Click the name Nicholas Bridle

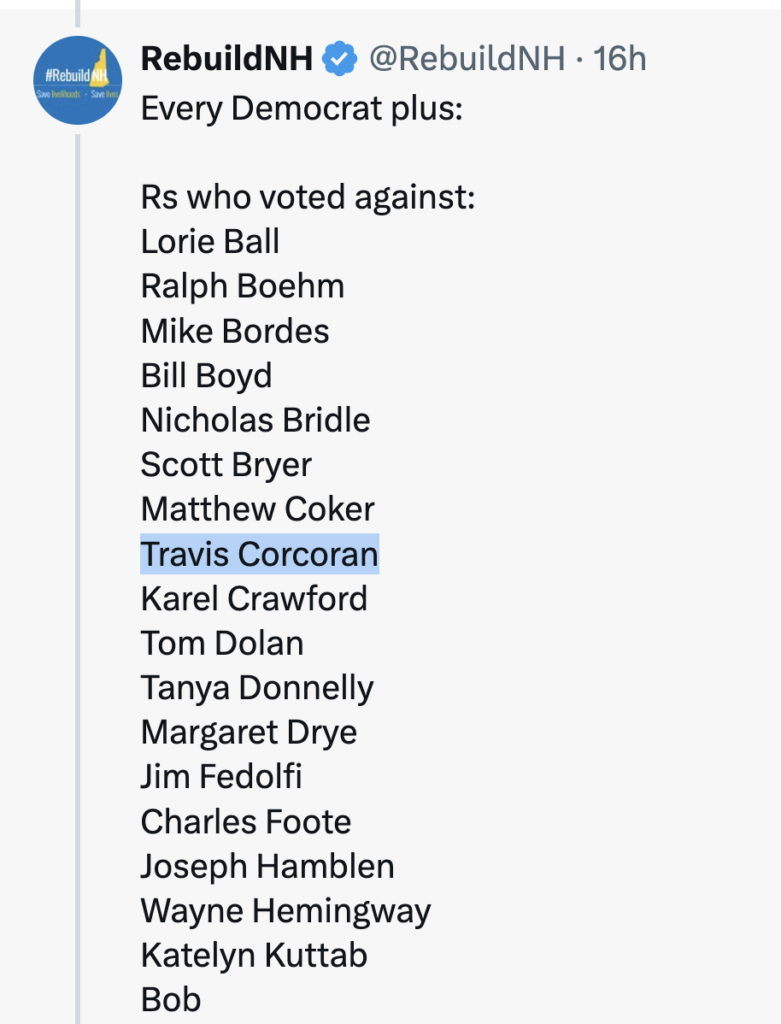[255, 420]
